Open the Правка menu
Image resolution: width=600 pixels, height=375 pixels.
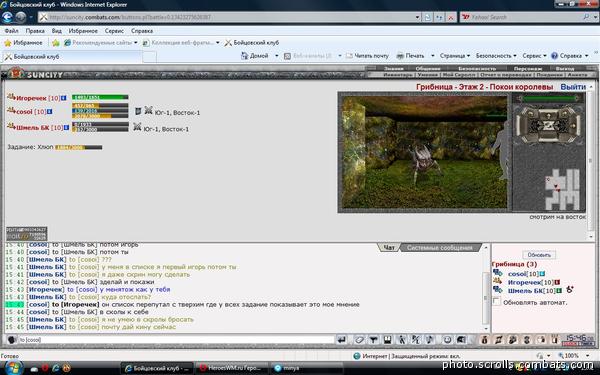pos(35,31)
